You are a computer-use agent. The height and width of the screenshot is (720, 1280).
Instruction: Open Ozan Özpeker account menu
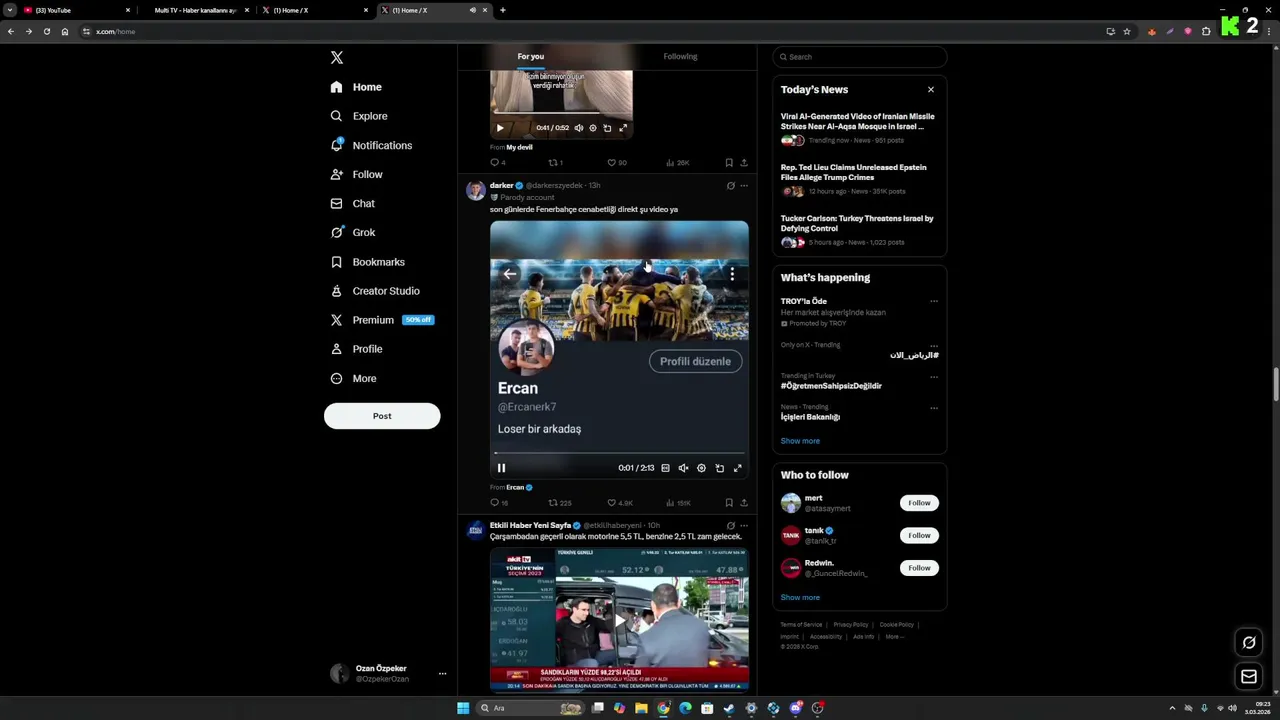pyautogui.click(x=387, y=673)
